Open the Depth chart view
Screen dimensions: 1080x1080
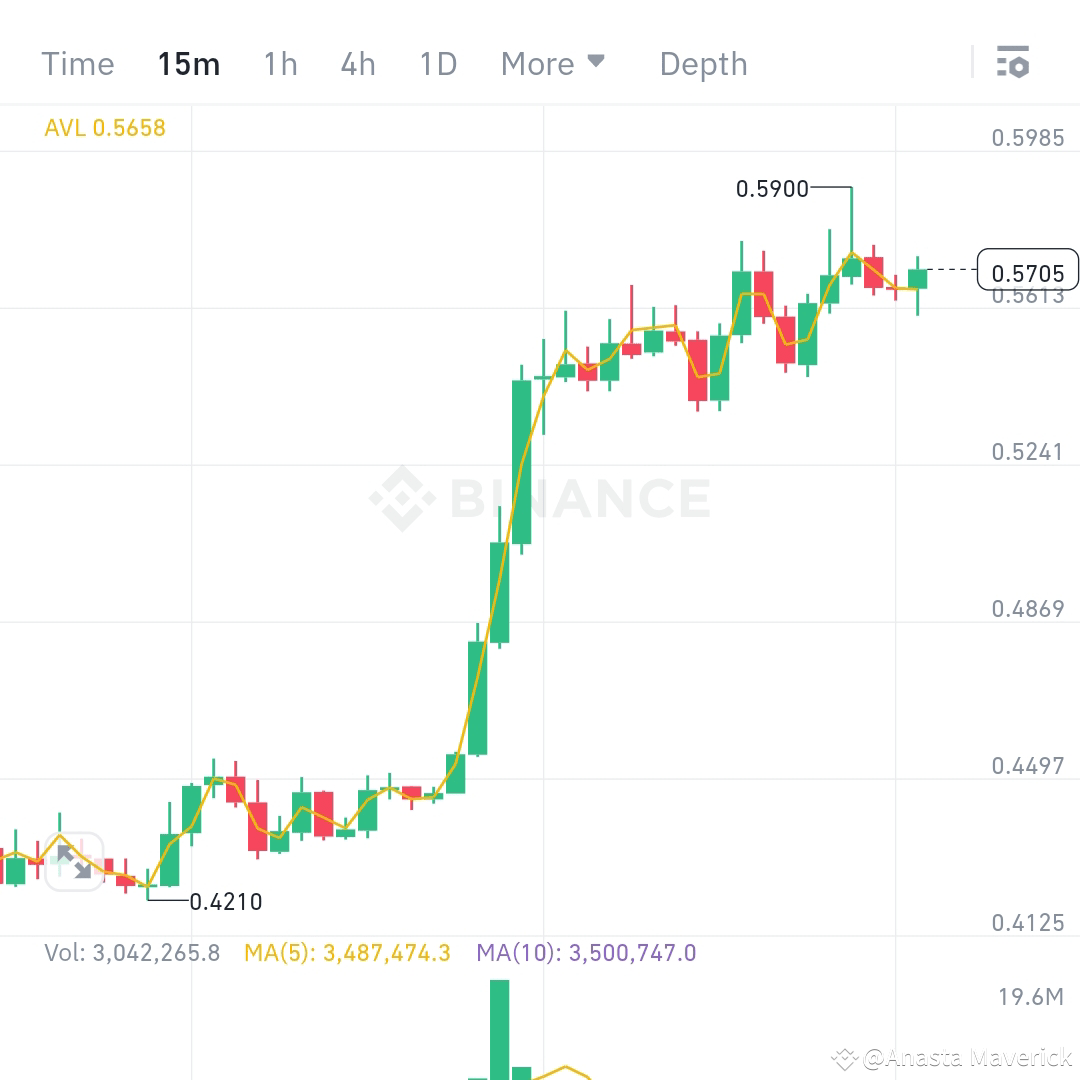[703, 63]
